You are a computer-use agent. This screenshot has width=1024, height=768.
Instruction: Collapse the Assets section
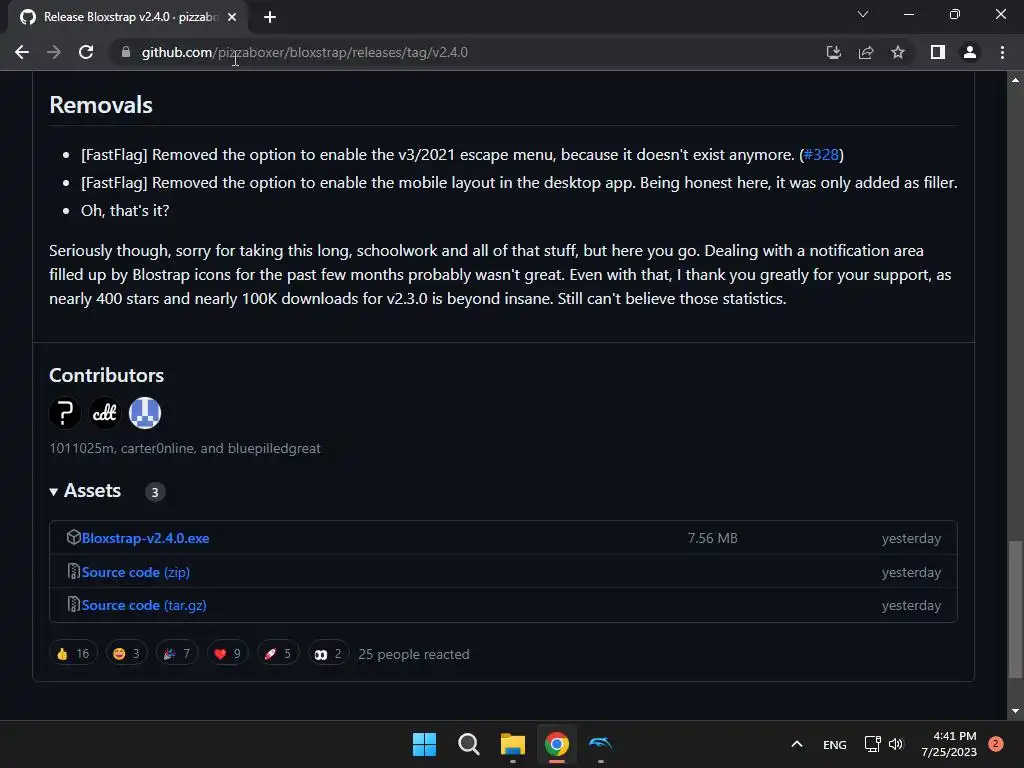coord(86,491)
